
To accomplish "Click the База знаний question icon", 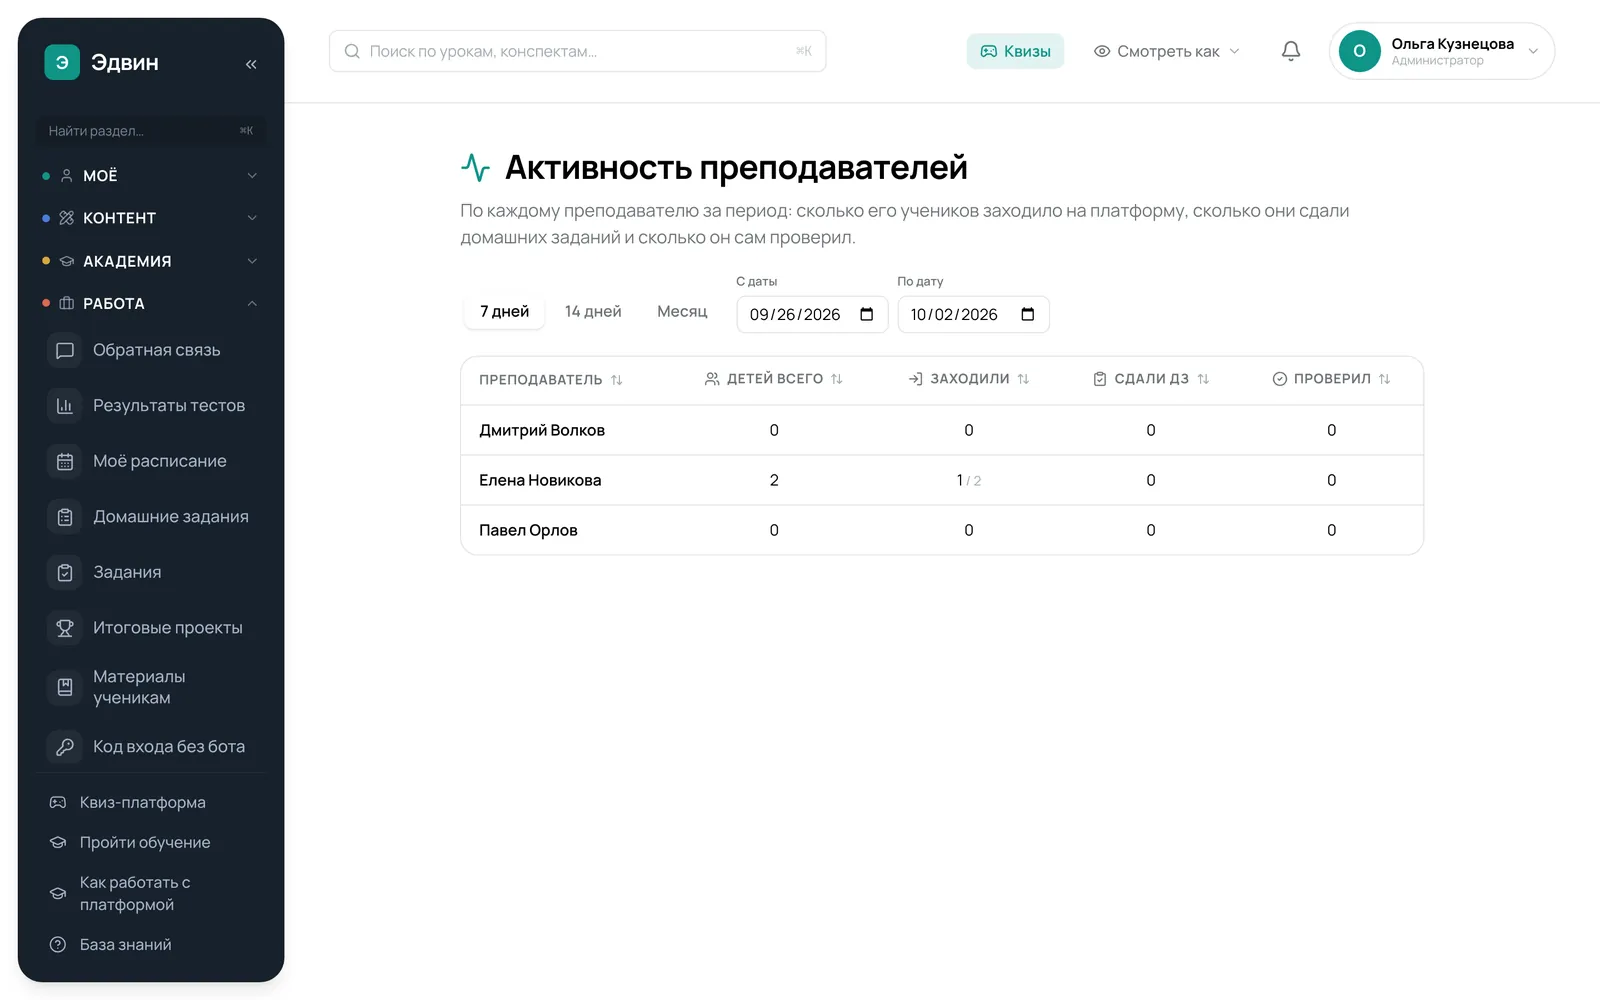I will (58, 944).
